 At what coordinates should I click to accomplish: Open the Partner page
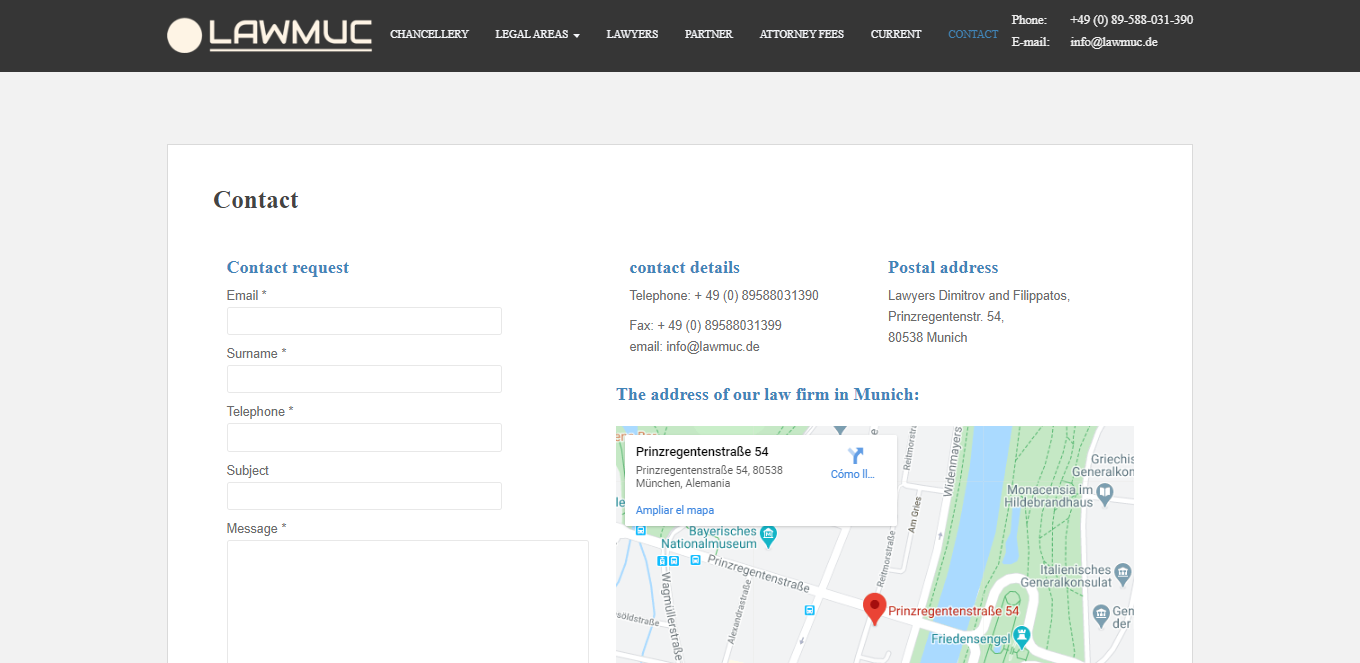709,34
